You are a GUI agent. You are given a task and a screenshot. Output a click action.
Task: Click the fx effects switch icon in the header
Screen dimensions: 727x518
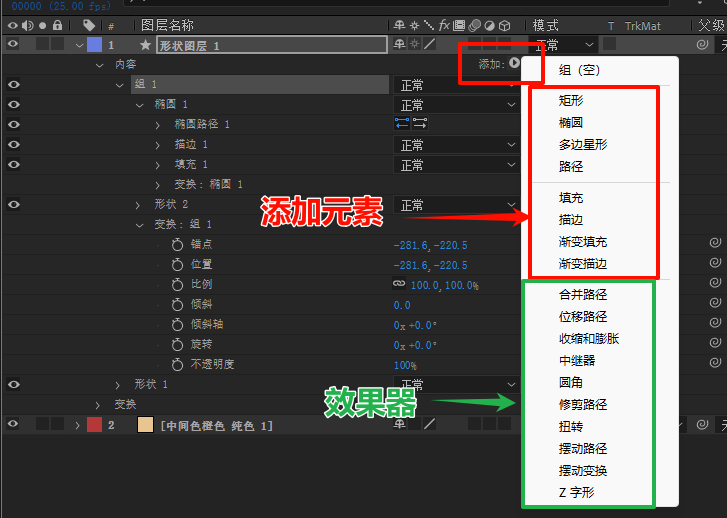click(444, 25)
